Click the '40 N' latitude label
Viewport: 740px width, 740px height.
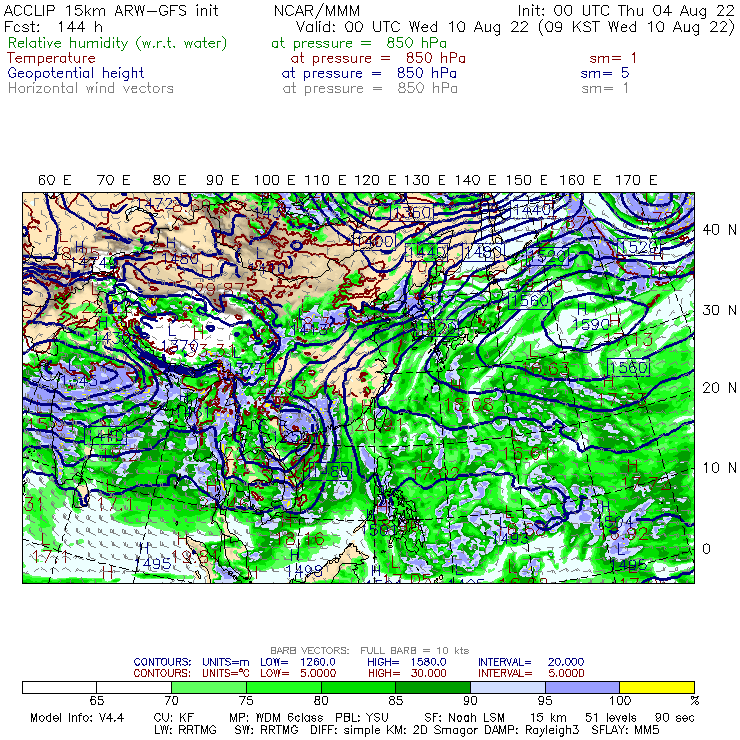pyautogui.click(x=719, y=230)
